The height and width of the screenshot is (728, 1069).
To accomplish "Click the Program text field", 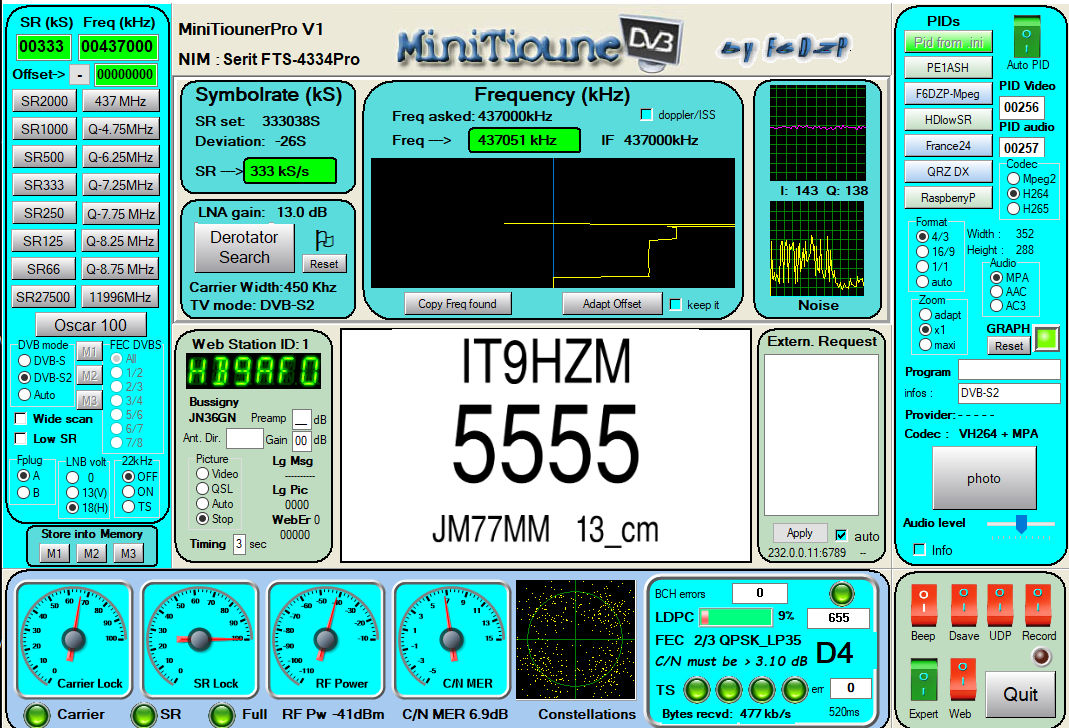I will click(x=1009, y=370).
